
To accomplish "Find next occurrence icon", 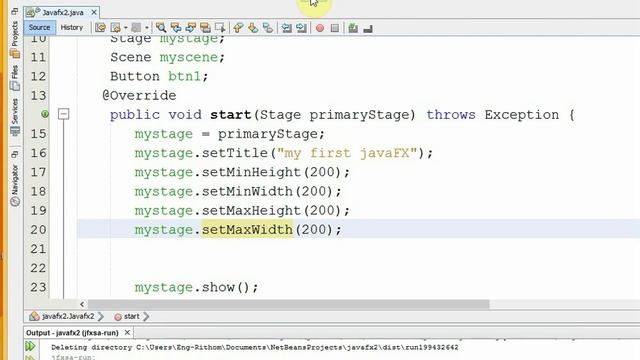I will click(x=191, y=28).
